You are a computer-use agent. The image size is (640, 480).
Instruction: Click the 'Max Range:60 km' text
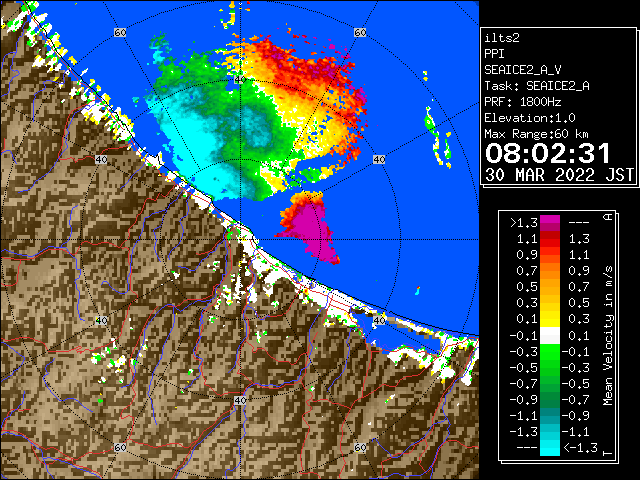coord(536,134)
